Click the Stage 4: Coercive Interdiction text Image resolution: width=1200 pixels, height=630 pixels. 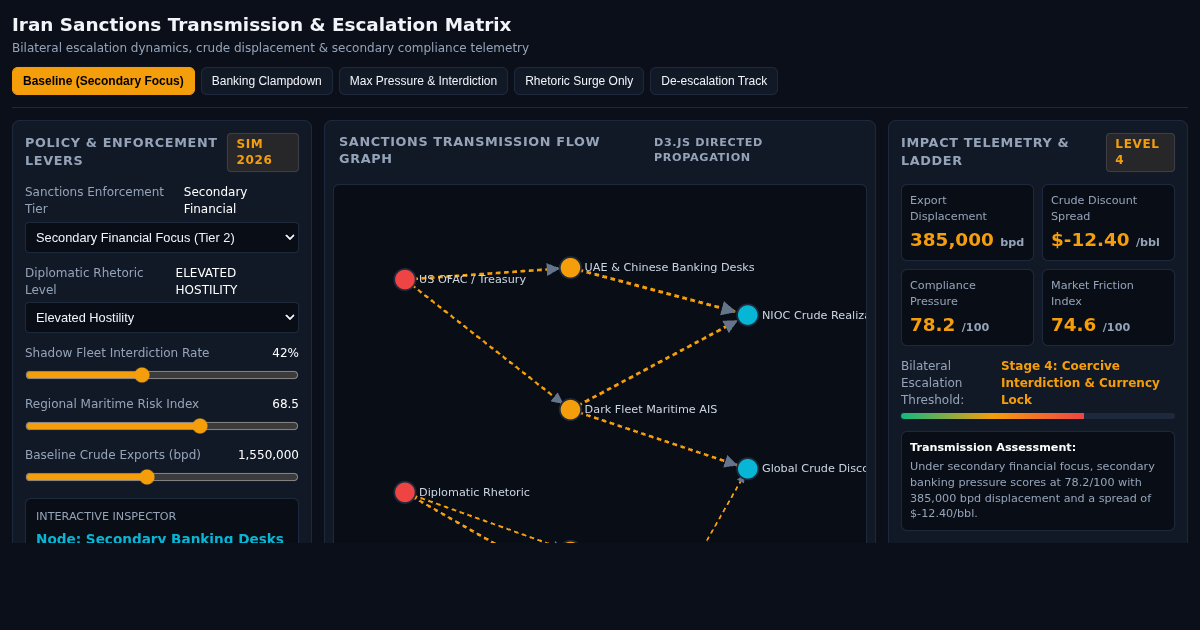coord(1081,383)
